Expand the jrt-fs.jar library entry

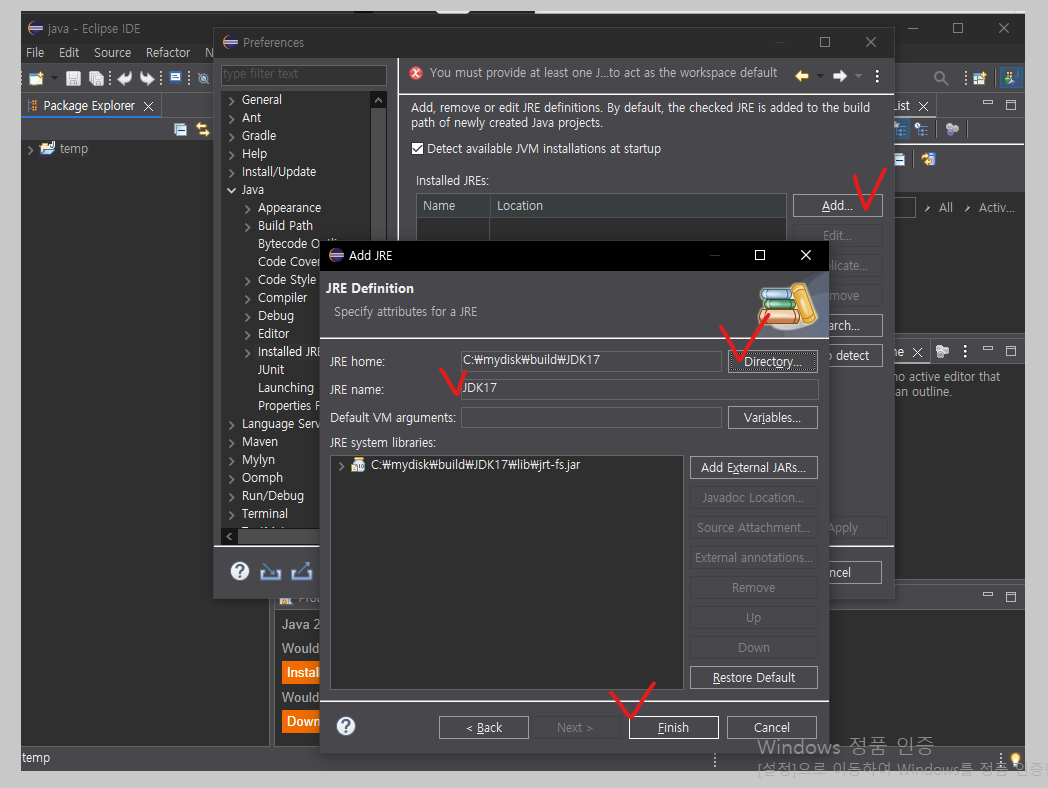pos(341,466)
